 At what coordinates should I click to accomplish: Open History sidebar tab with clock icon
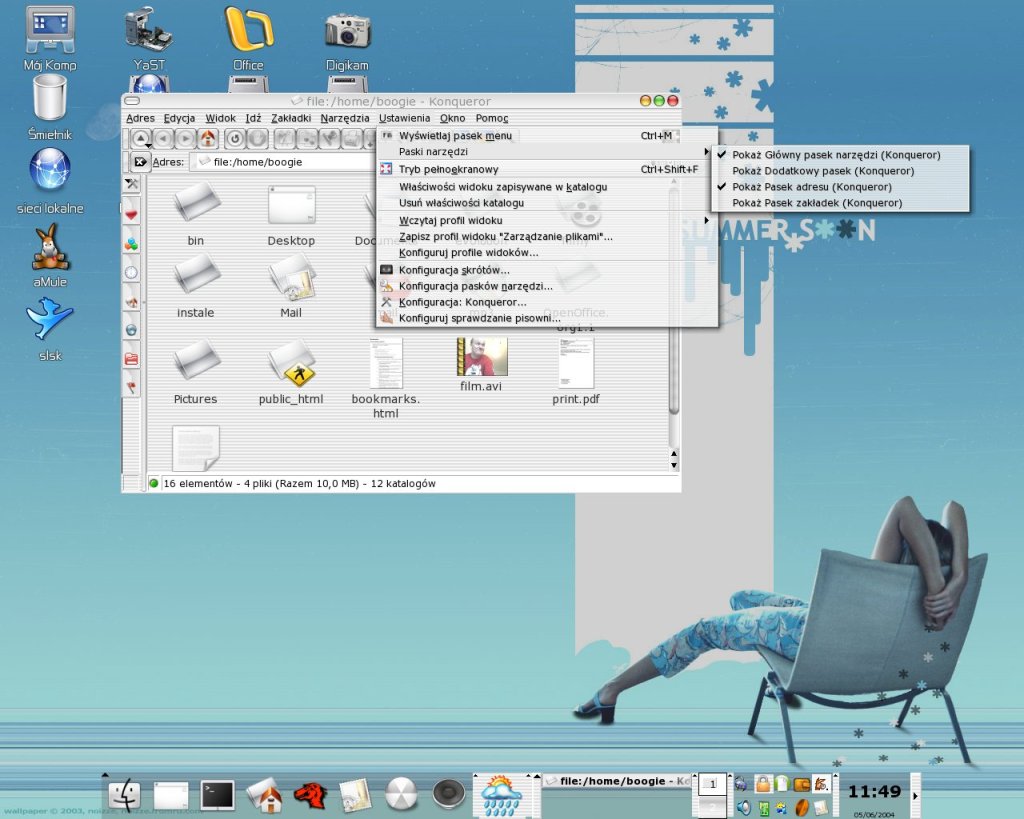[x=132, y=272]
